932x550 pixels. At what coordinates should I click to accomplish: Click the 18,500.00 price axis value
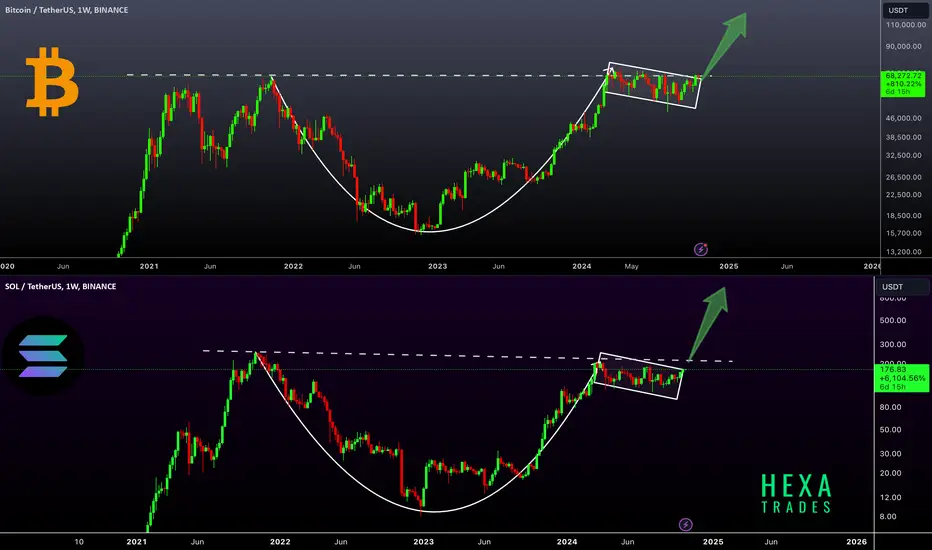click(904, 216)
